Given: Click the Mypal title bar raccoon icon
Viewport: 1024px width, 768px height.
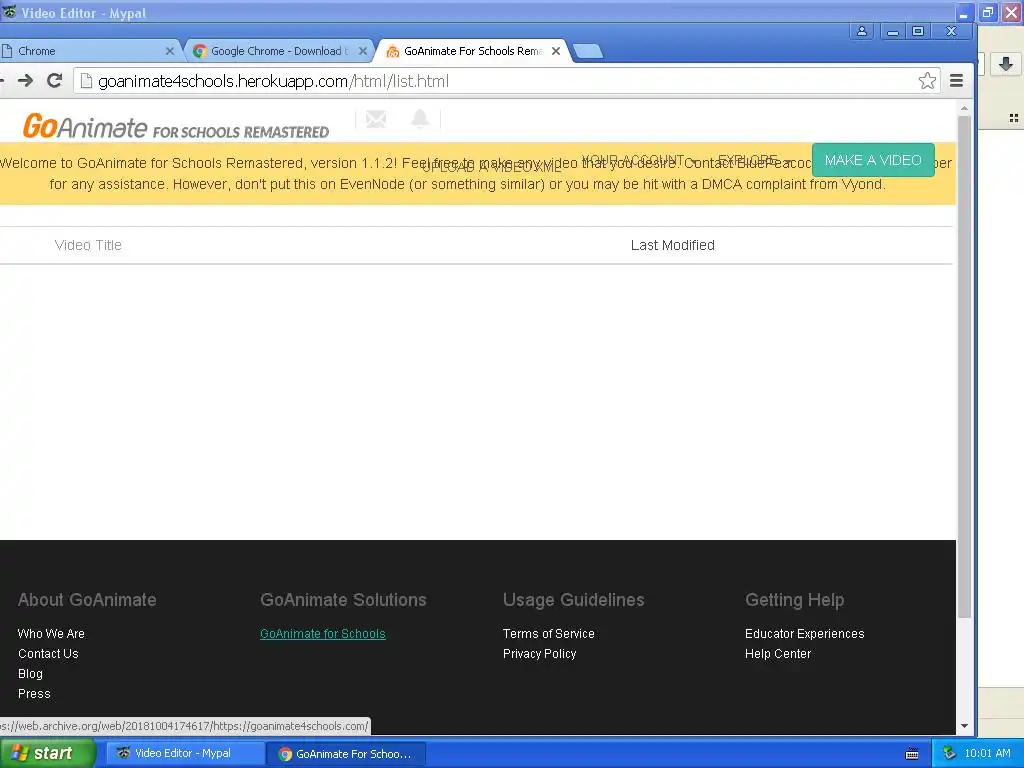Looking at the screenshot, I should point(9,11).
